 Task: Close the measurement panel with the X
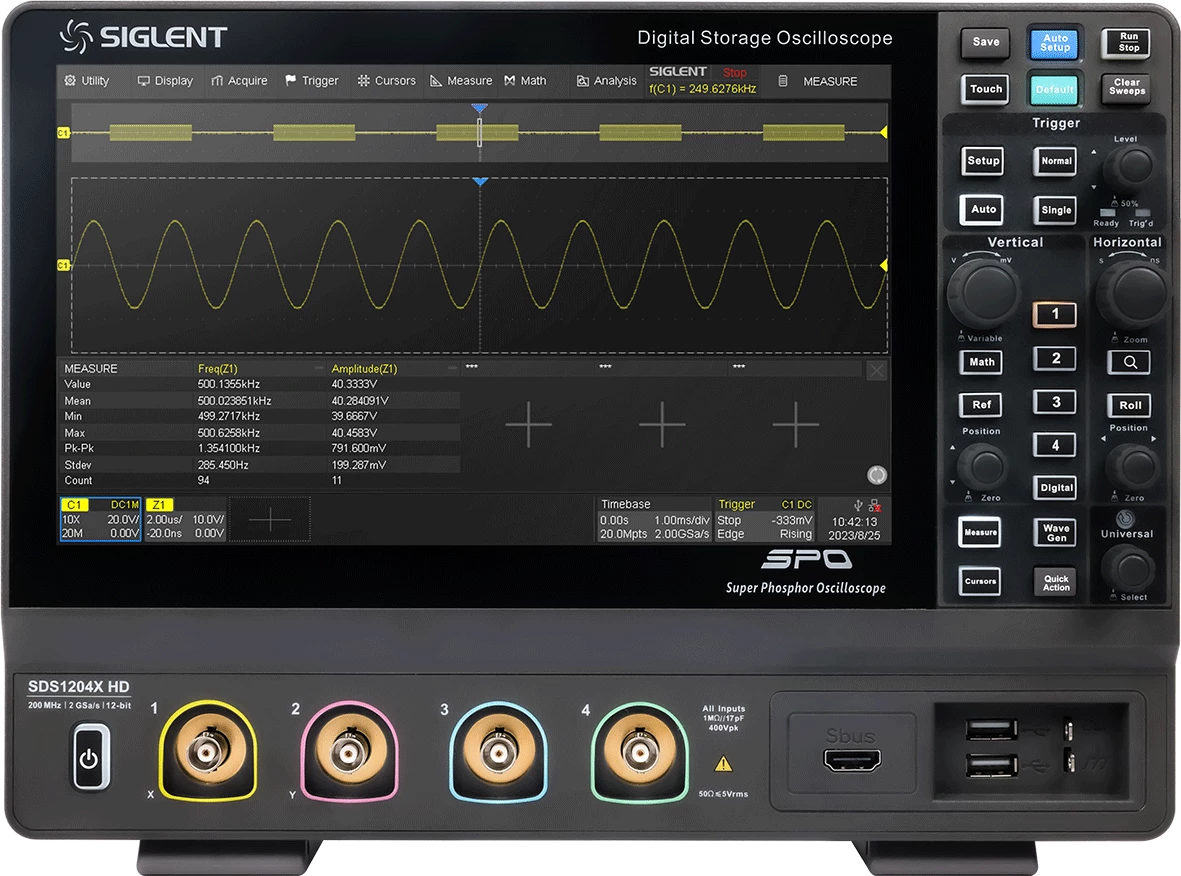[x=876, y=371]
